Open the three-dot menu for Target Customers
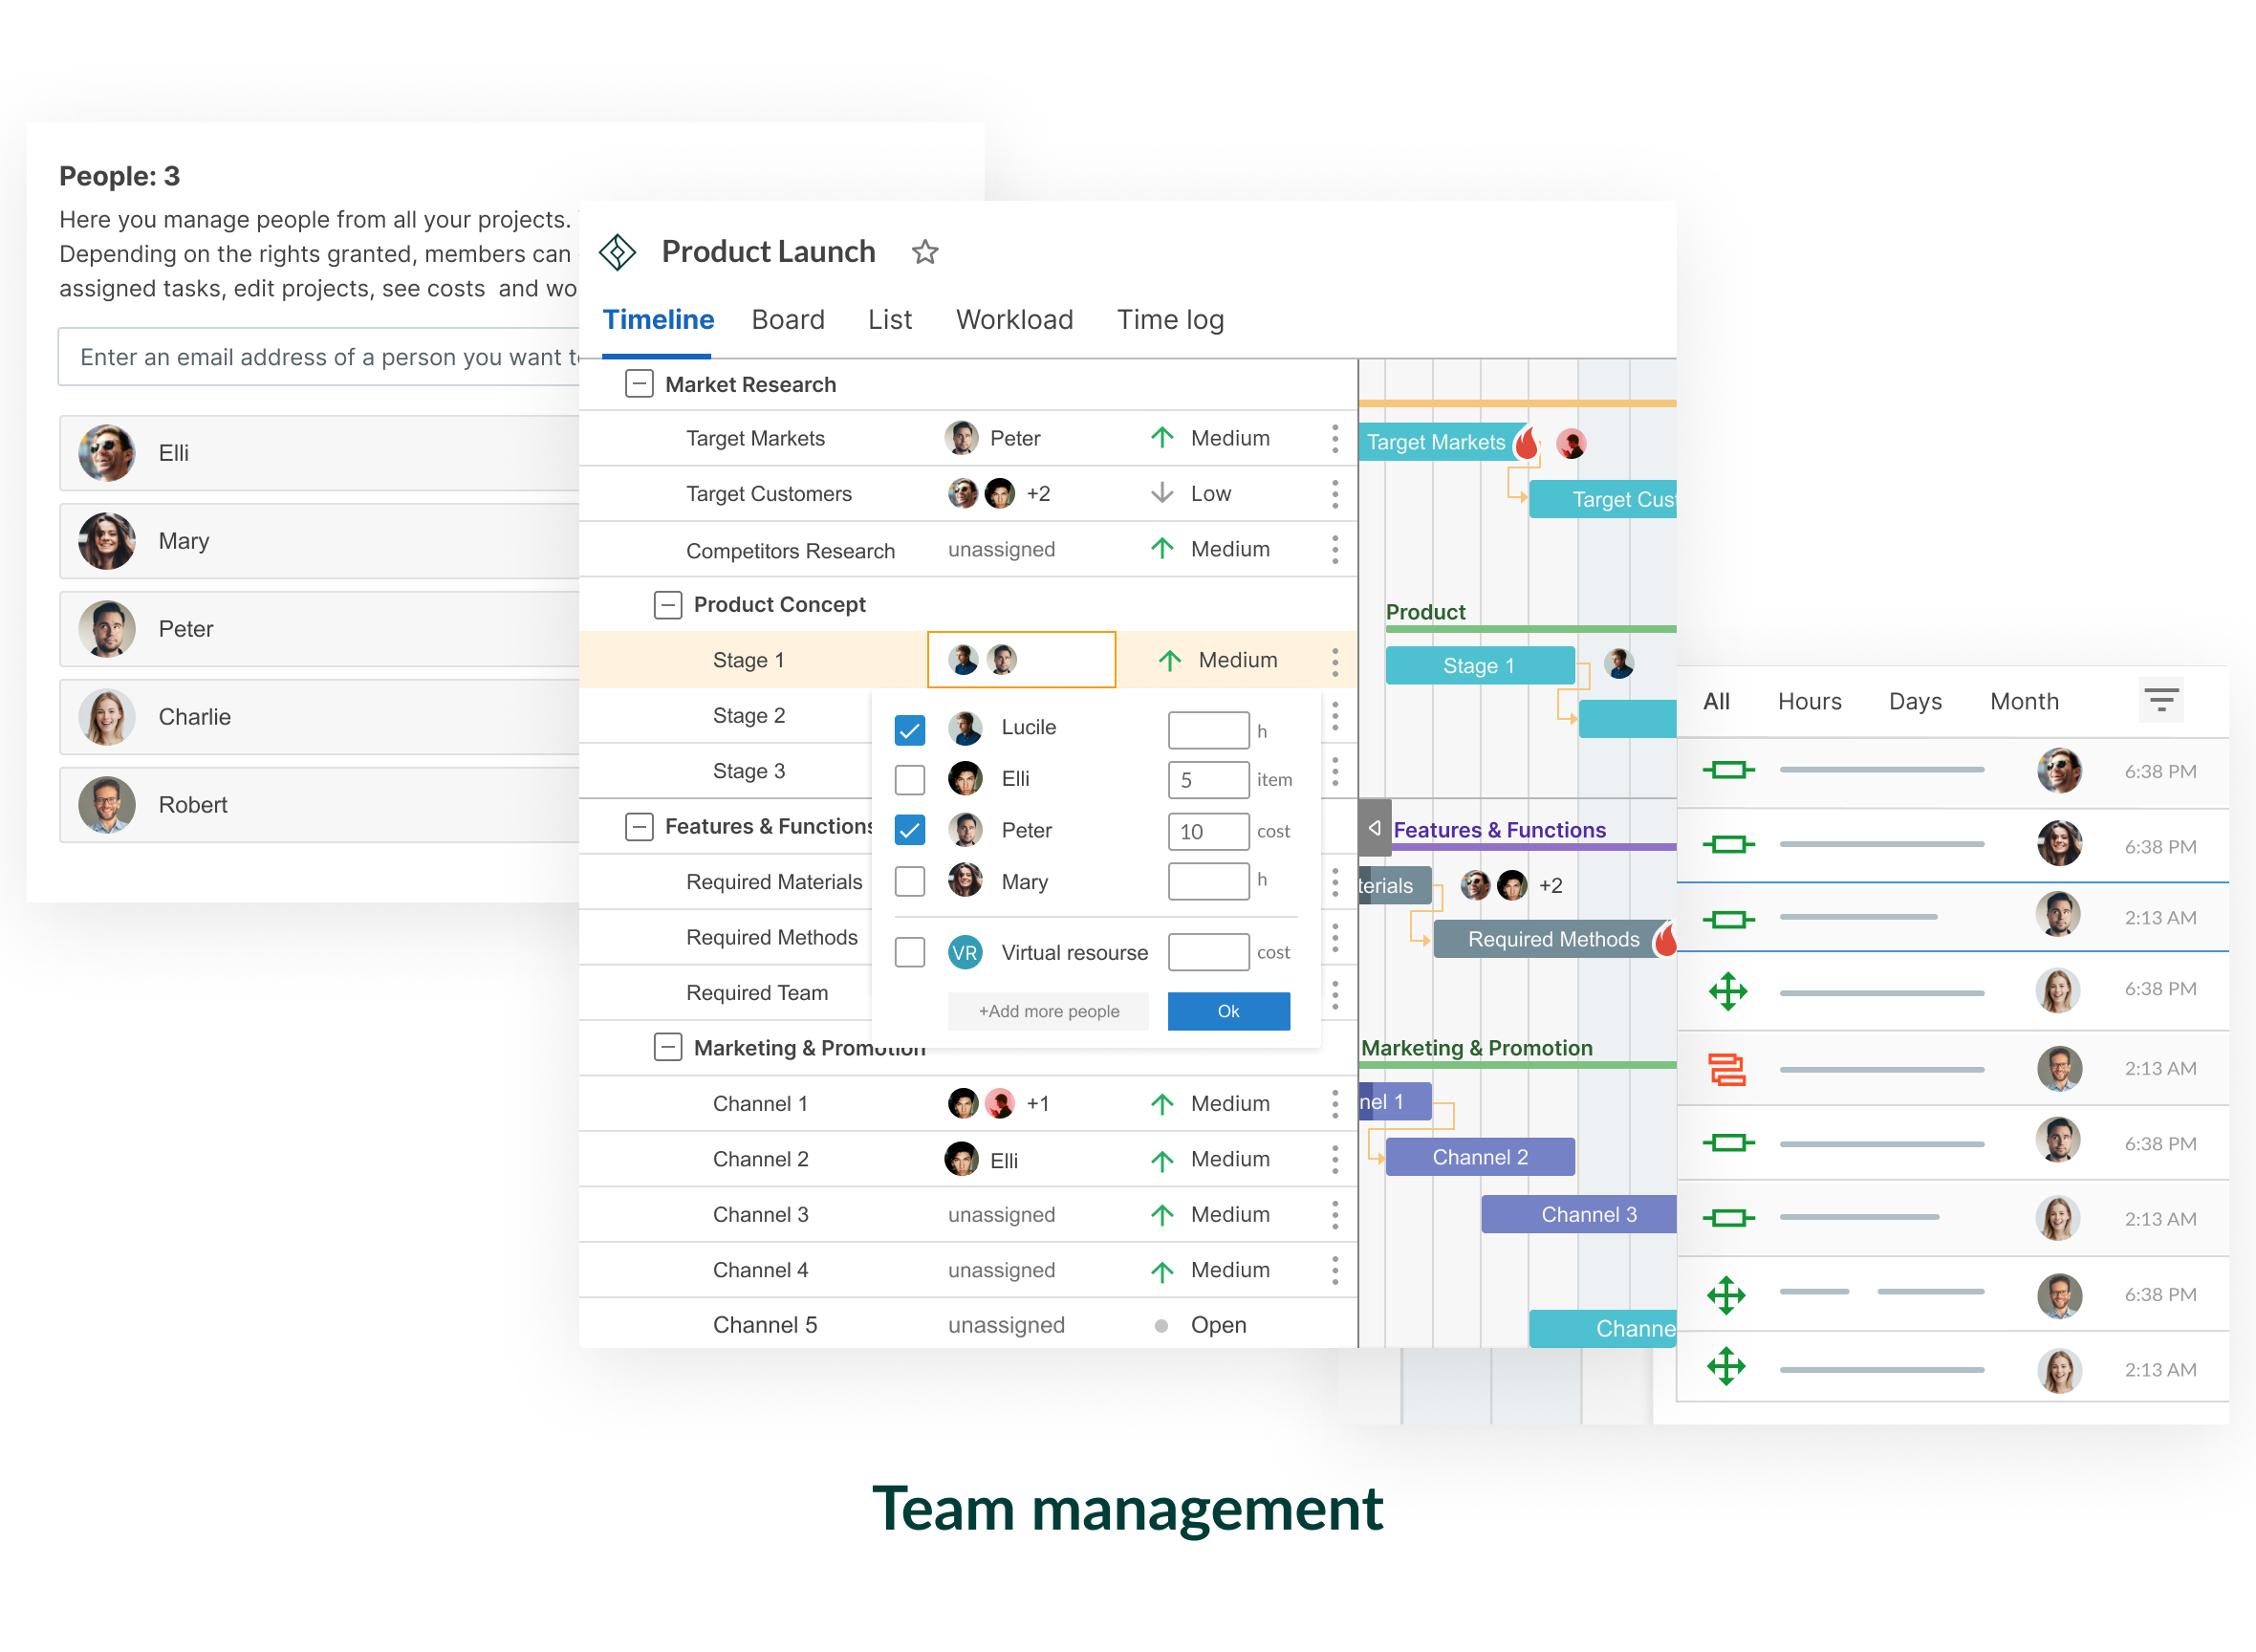The image size is (2256, 1652). [1335, 494]
